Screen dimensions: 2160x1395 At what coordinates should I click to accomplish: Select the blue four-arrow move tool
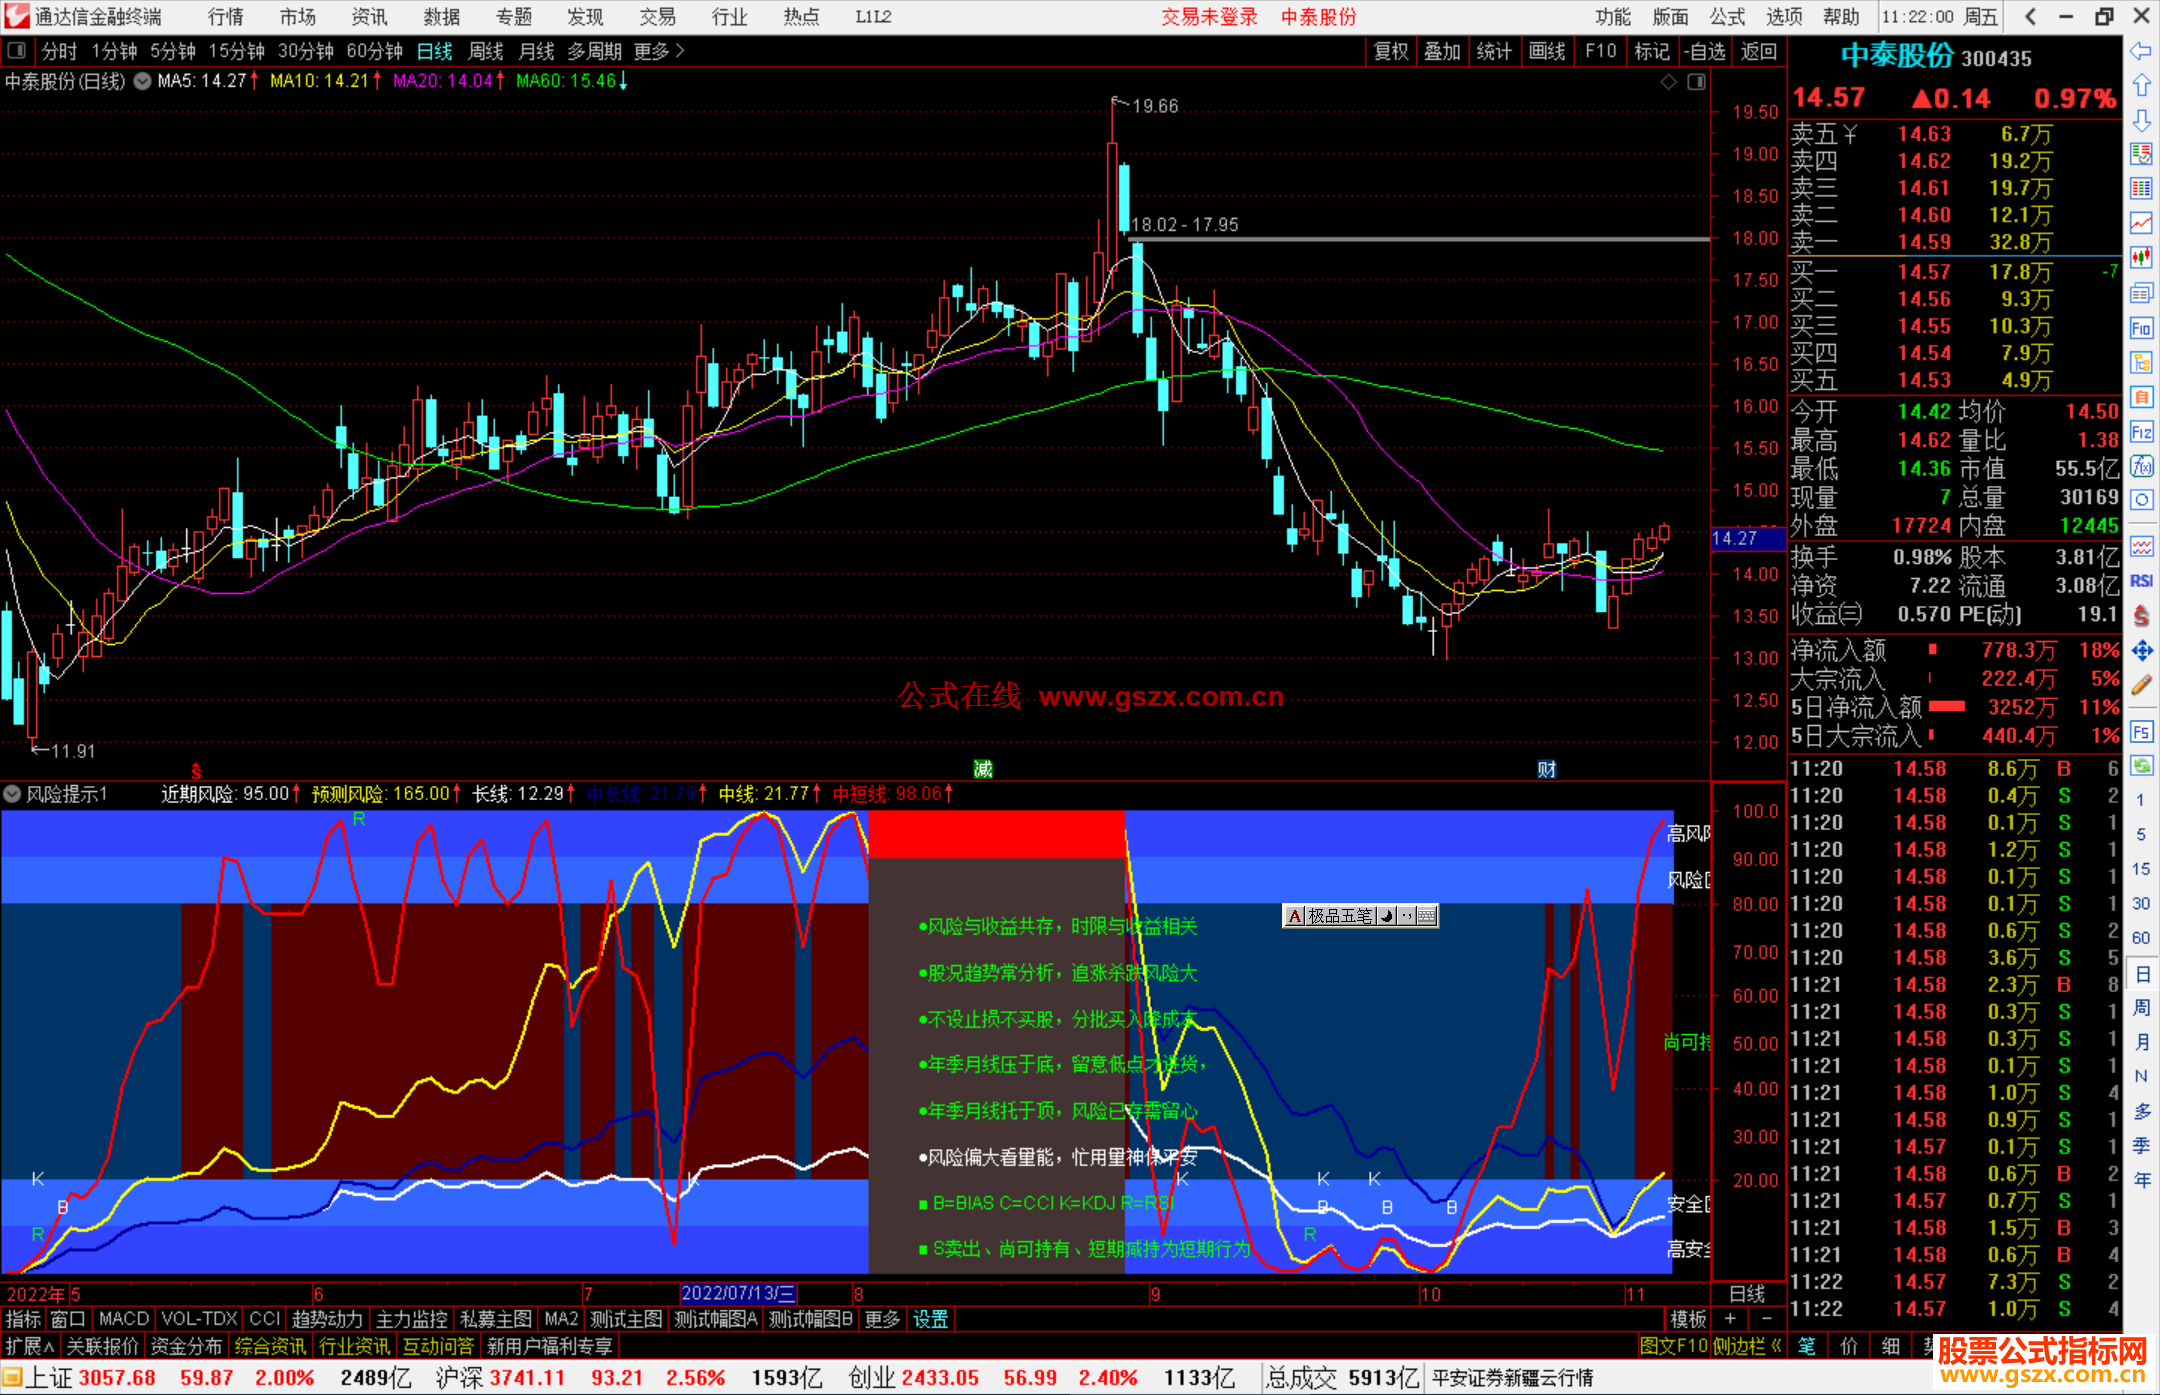coord(2141,651)
